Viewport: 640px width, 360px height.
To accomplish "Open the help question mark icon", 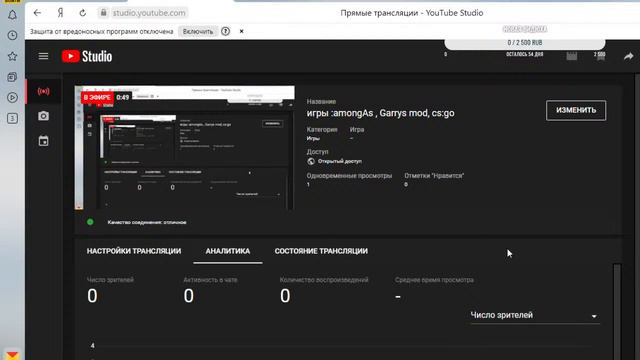I will coord(225,31).
